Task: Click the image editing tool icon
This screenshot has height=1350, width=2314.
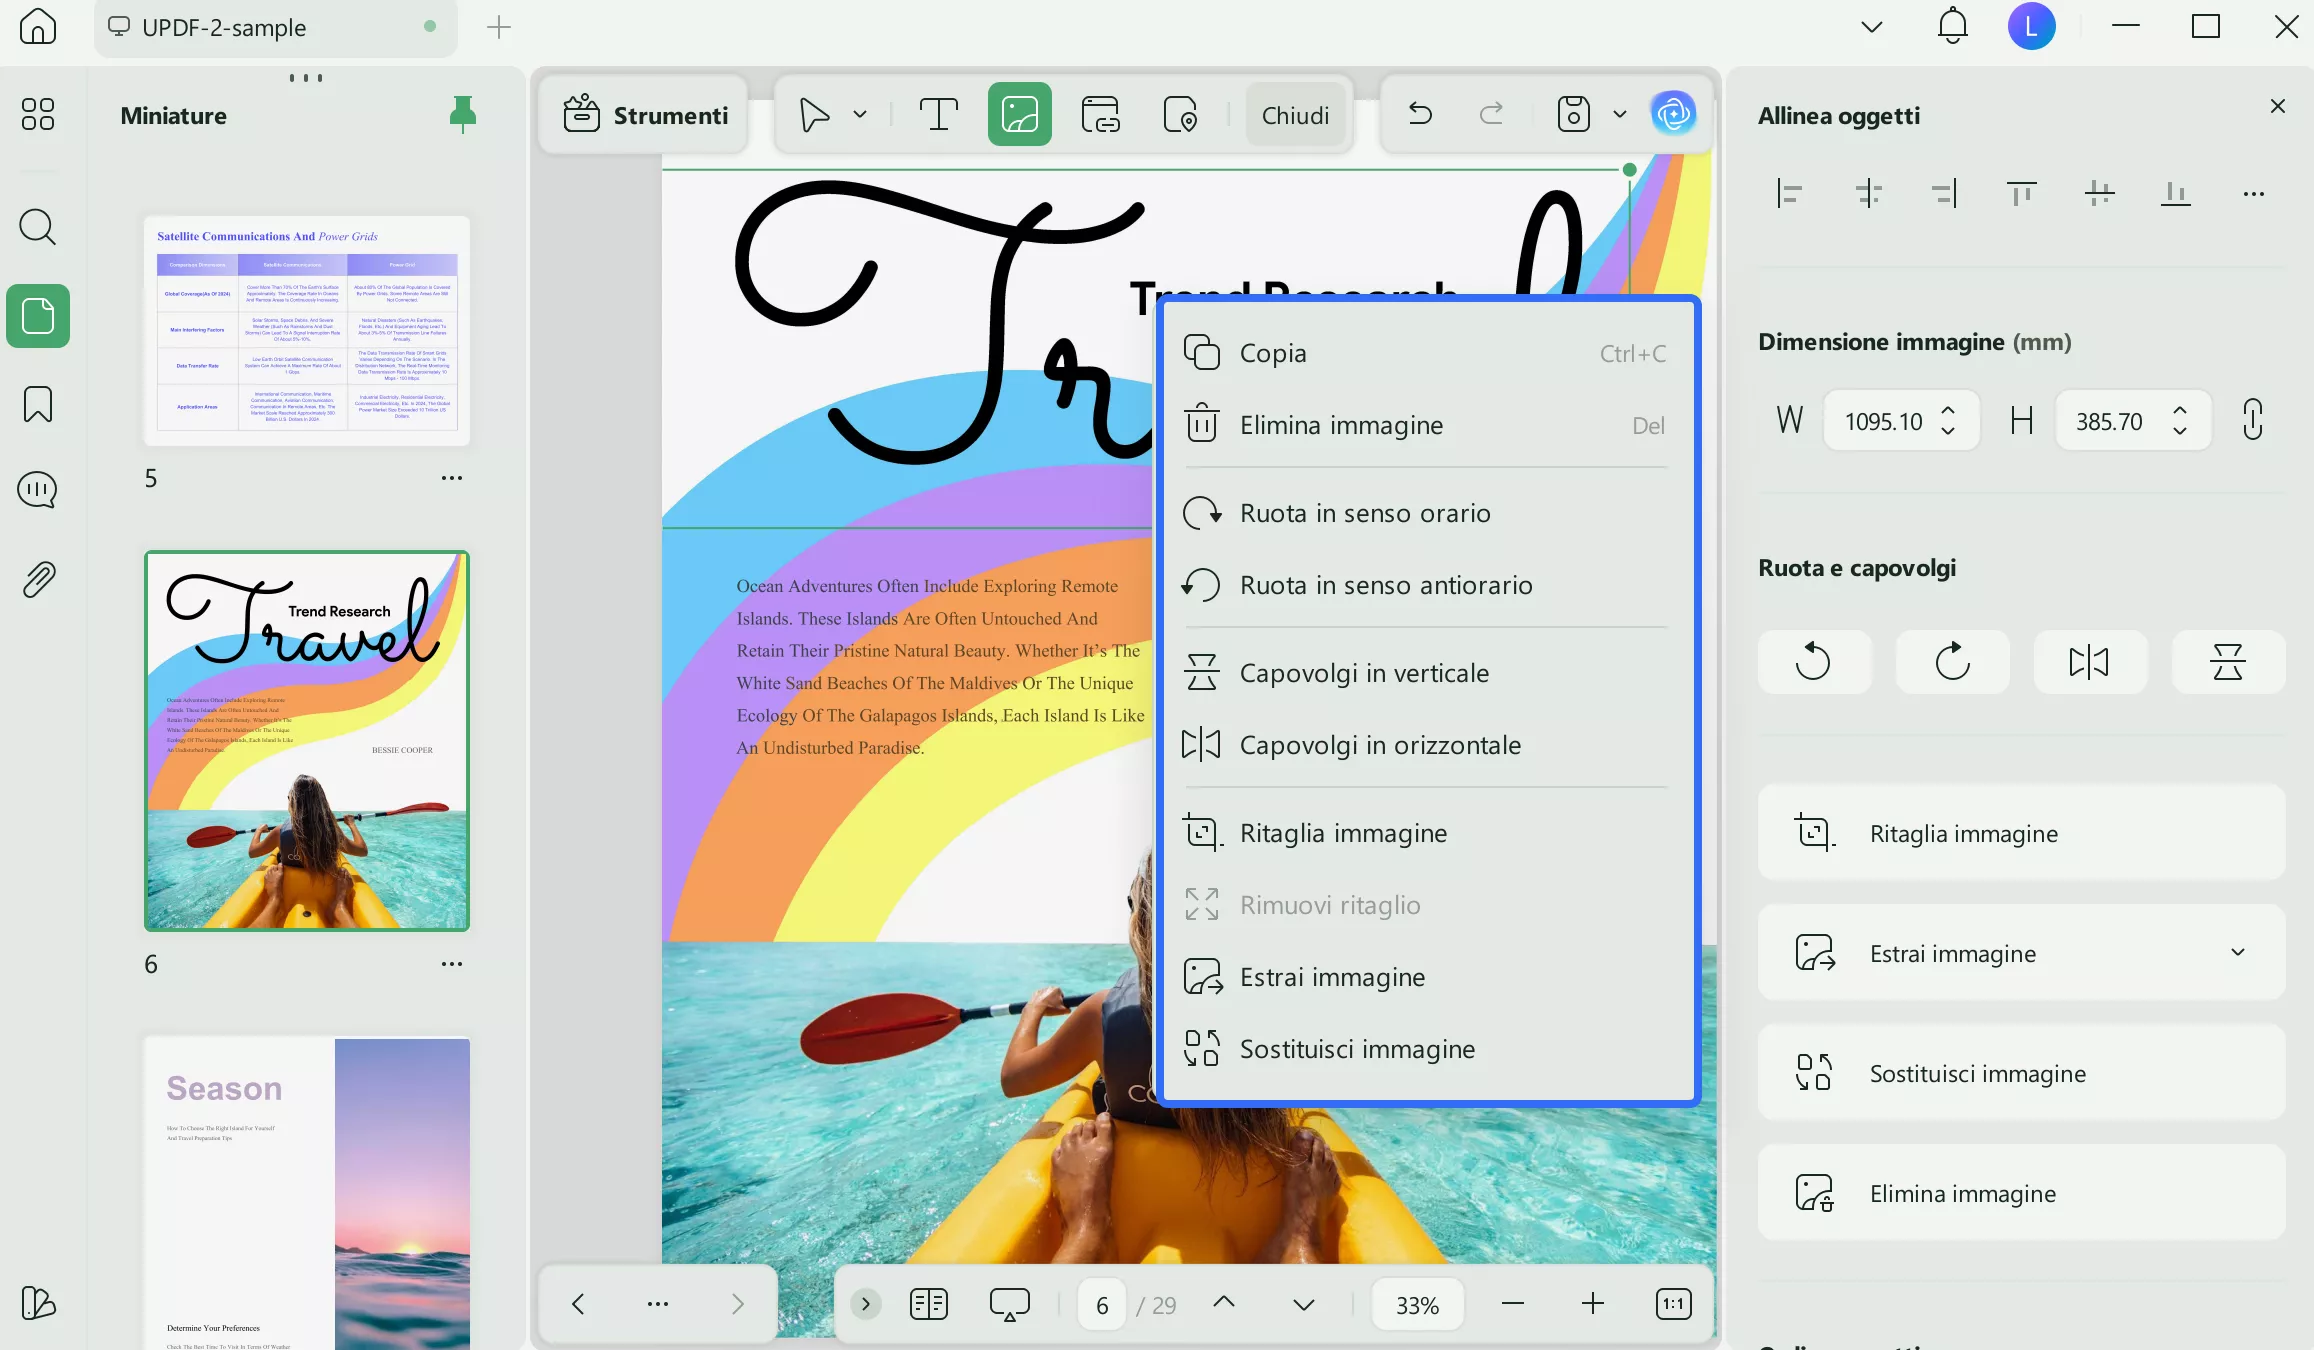Action: coord(1019,115)
